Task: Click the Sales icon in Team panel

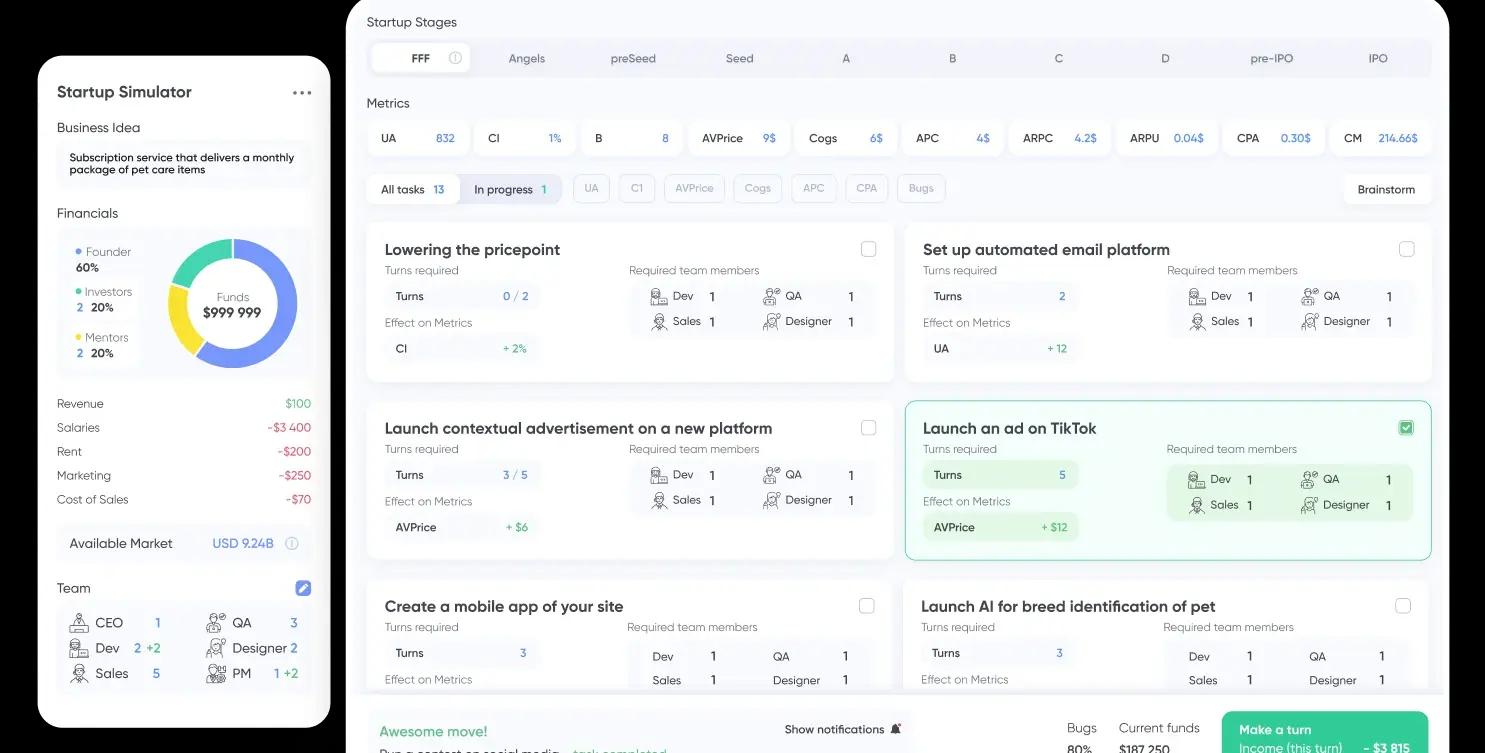Action: point(79,674)
